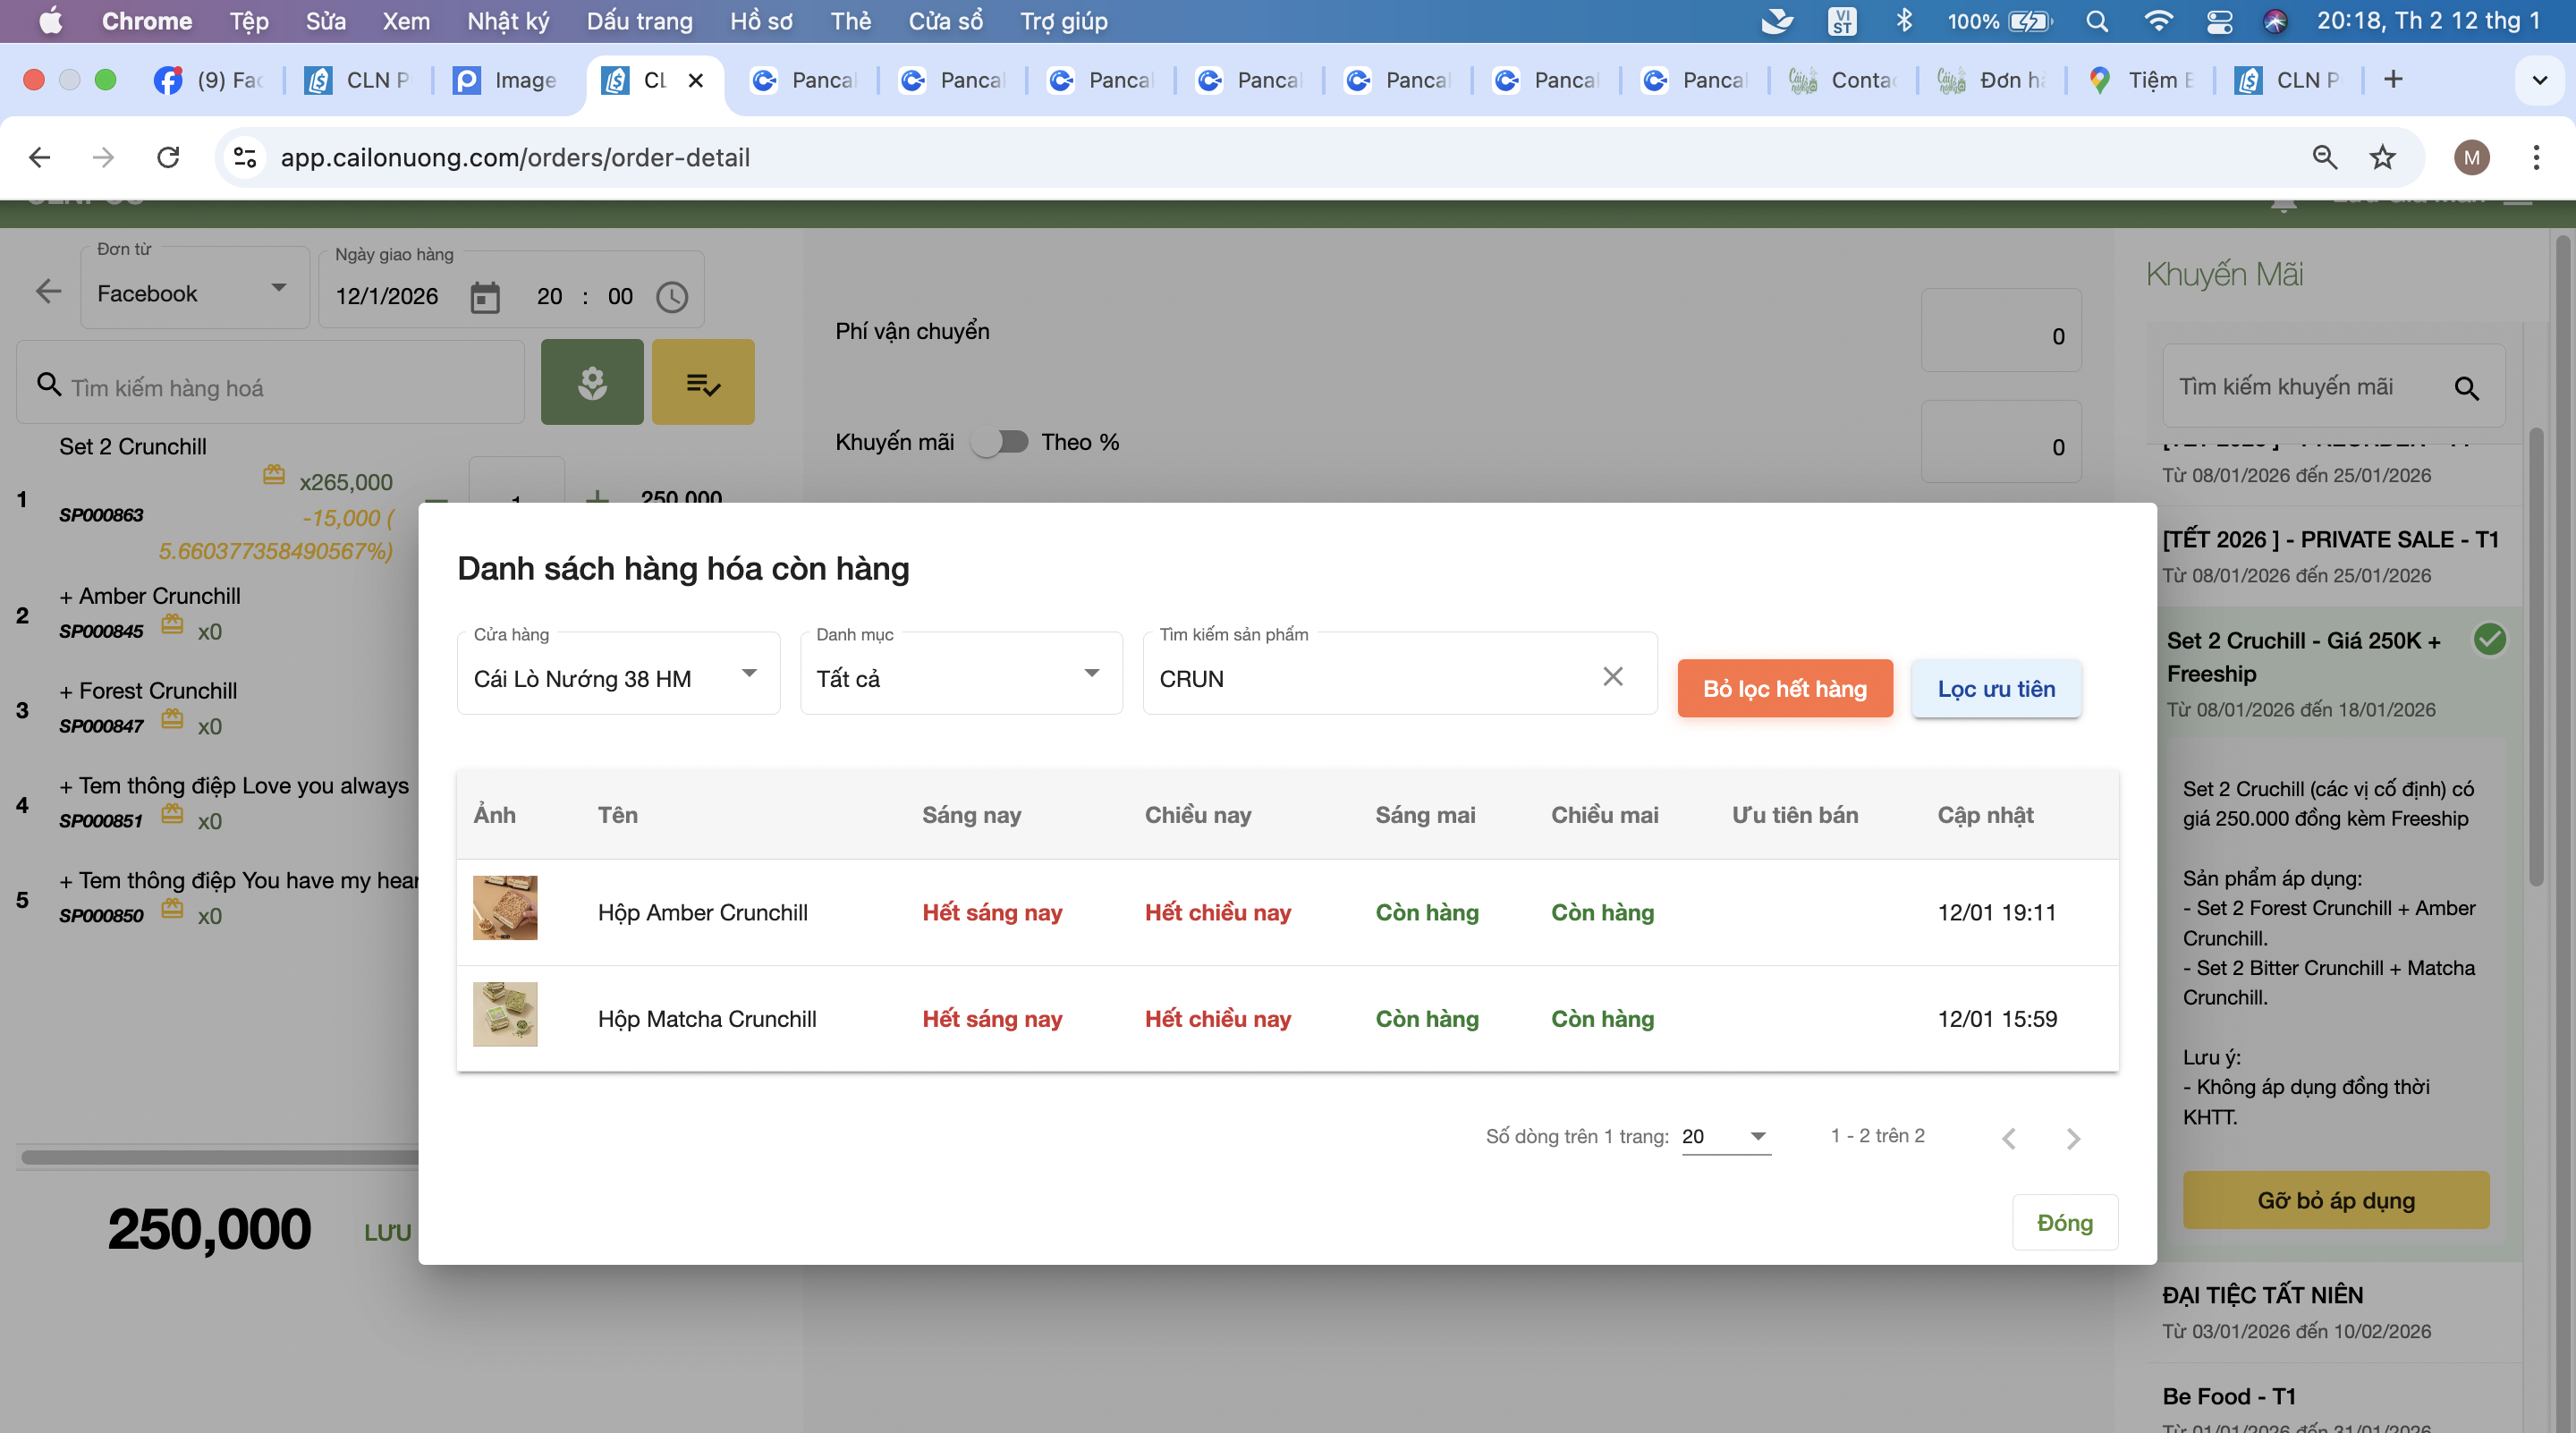Bookmark this page with star icon
Screen dimensions: 2576x1433
click(2382, 157)
